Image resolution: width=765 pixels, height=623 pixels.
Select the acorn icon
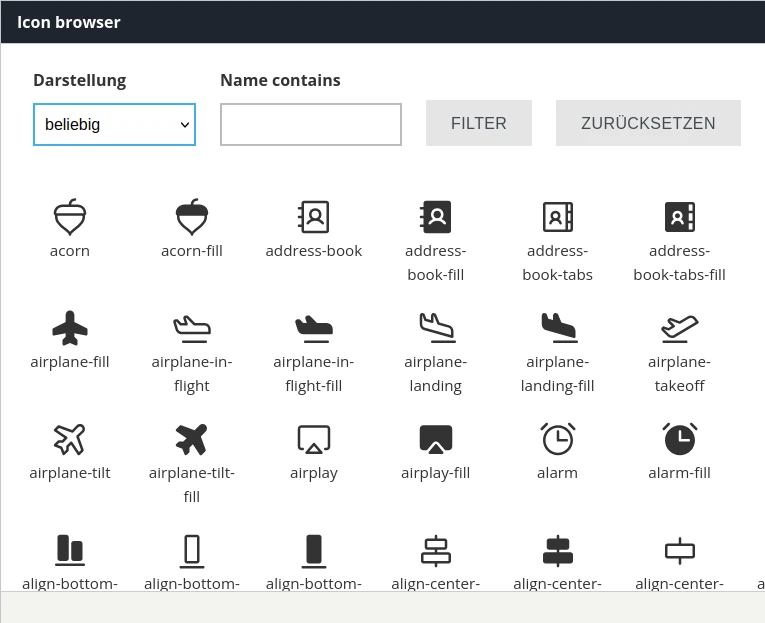[x=70, y=217]
